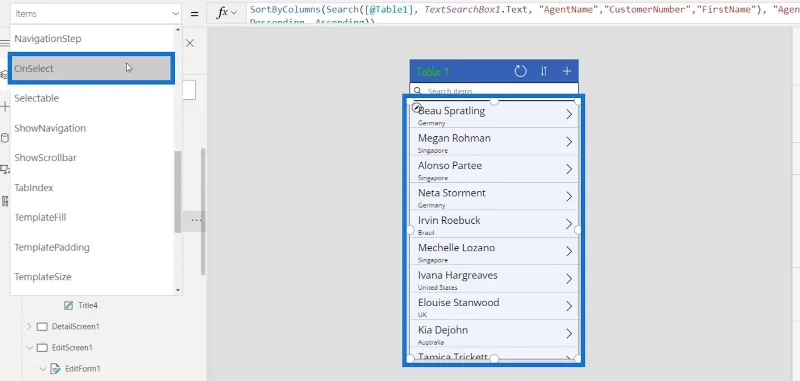The image size is (800, 381).
Task: Click into the formula bar text
Action: pyautogui.click(x=523, y=13)
